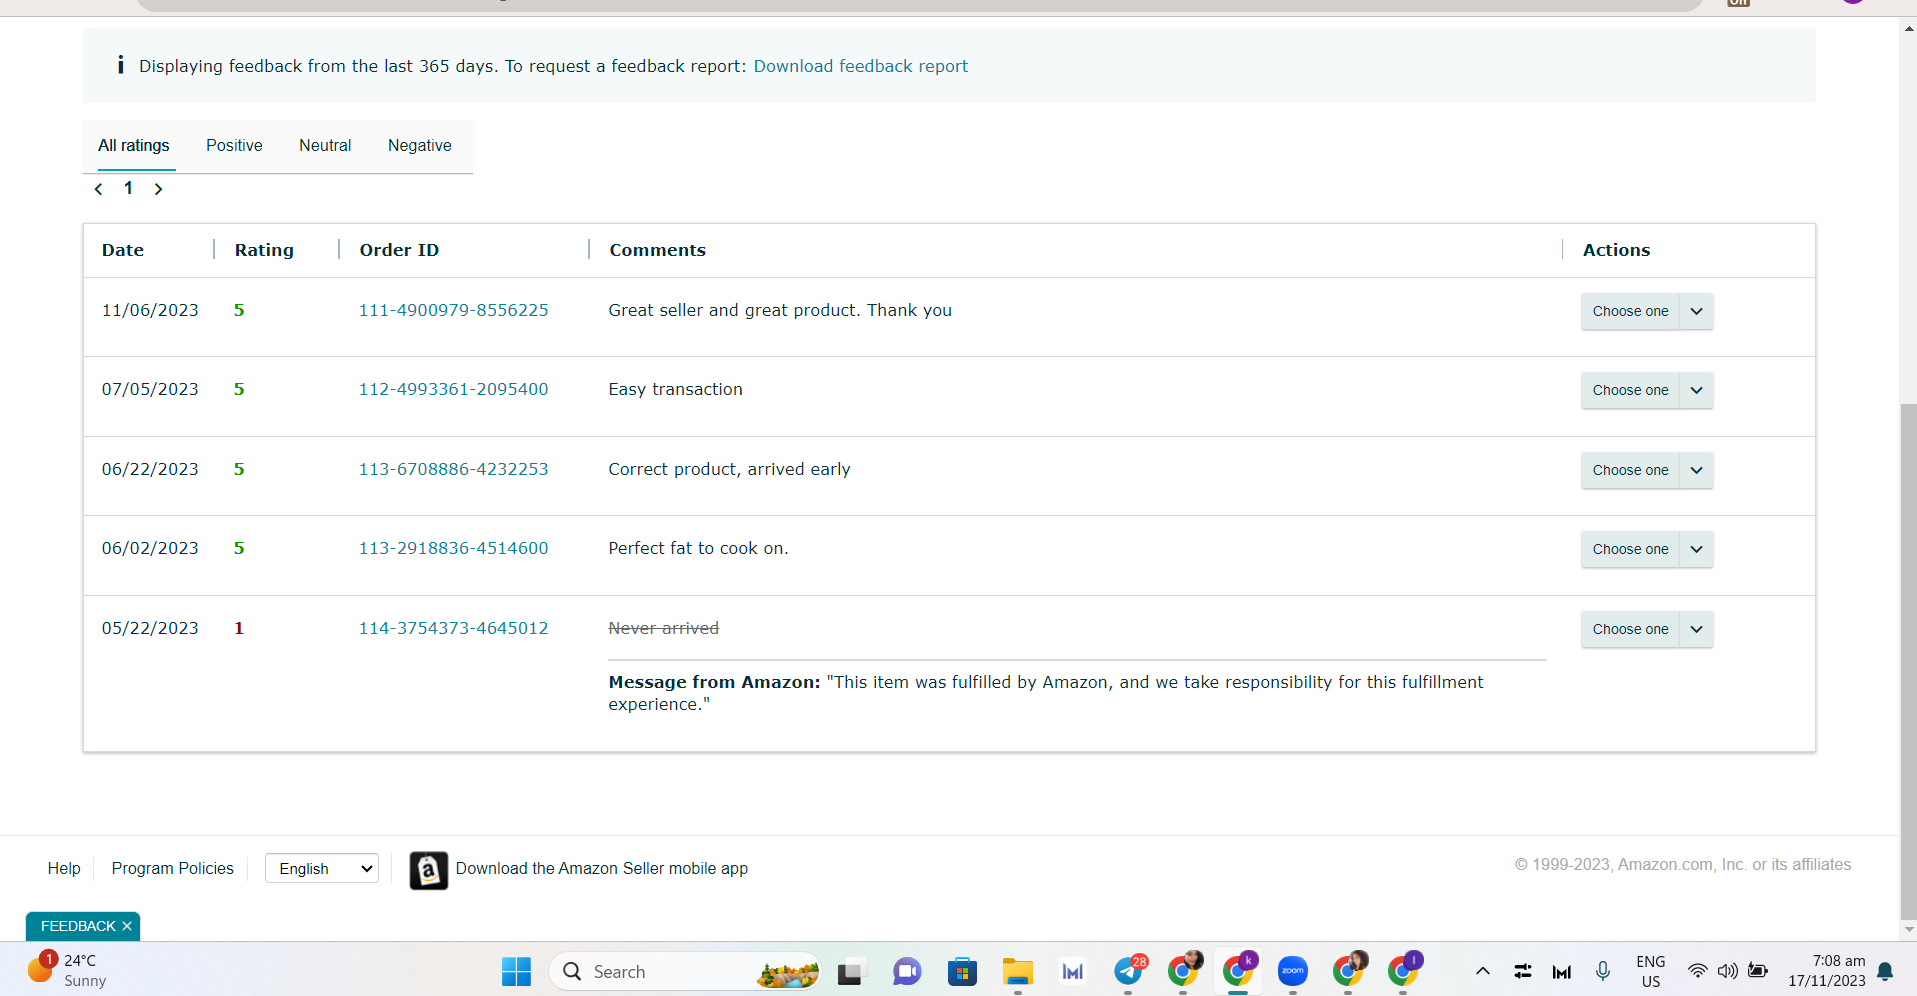This screenshot has width=1917, height=996.
Task: Open battery status tray icon
Action: point(1758,971)
